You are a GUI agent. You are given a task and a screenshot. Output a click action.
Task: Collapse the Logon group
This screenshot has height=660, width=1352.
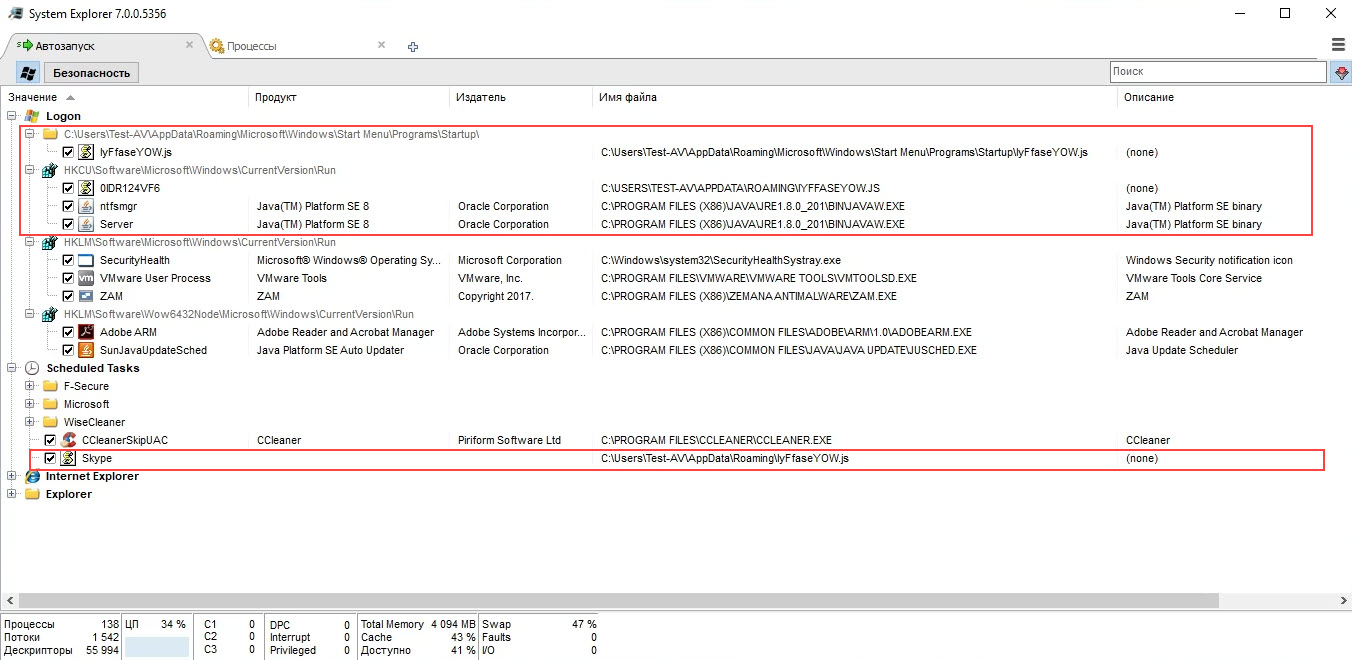[11, 116]
